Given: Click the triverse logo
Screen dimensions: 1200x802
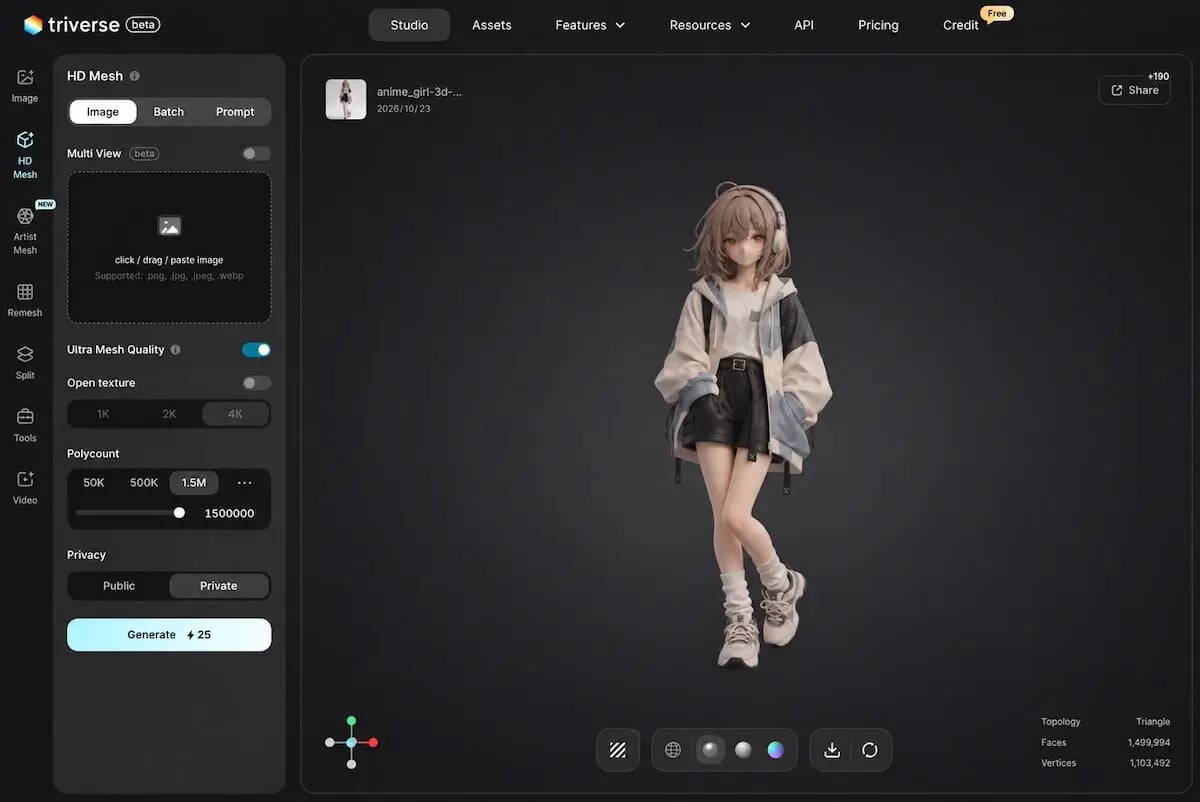Looking at the screenshot, I should [x=71, y=24].
